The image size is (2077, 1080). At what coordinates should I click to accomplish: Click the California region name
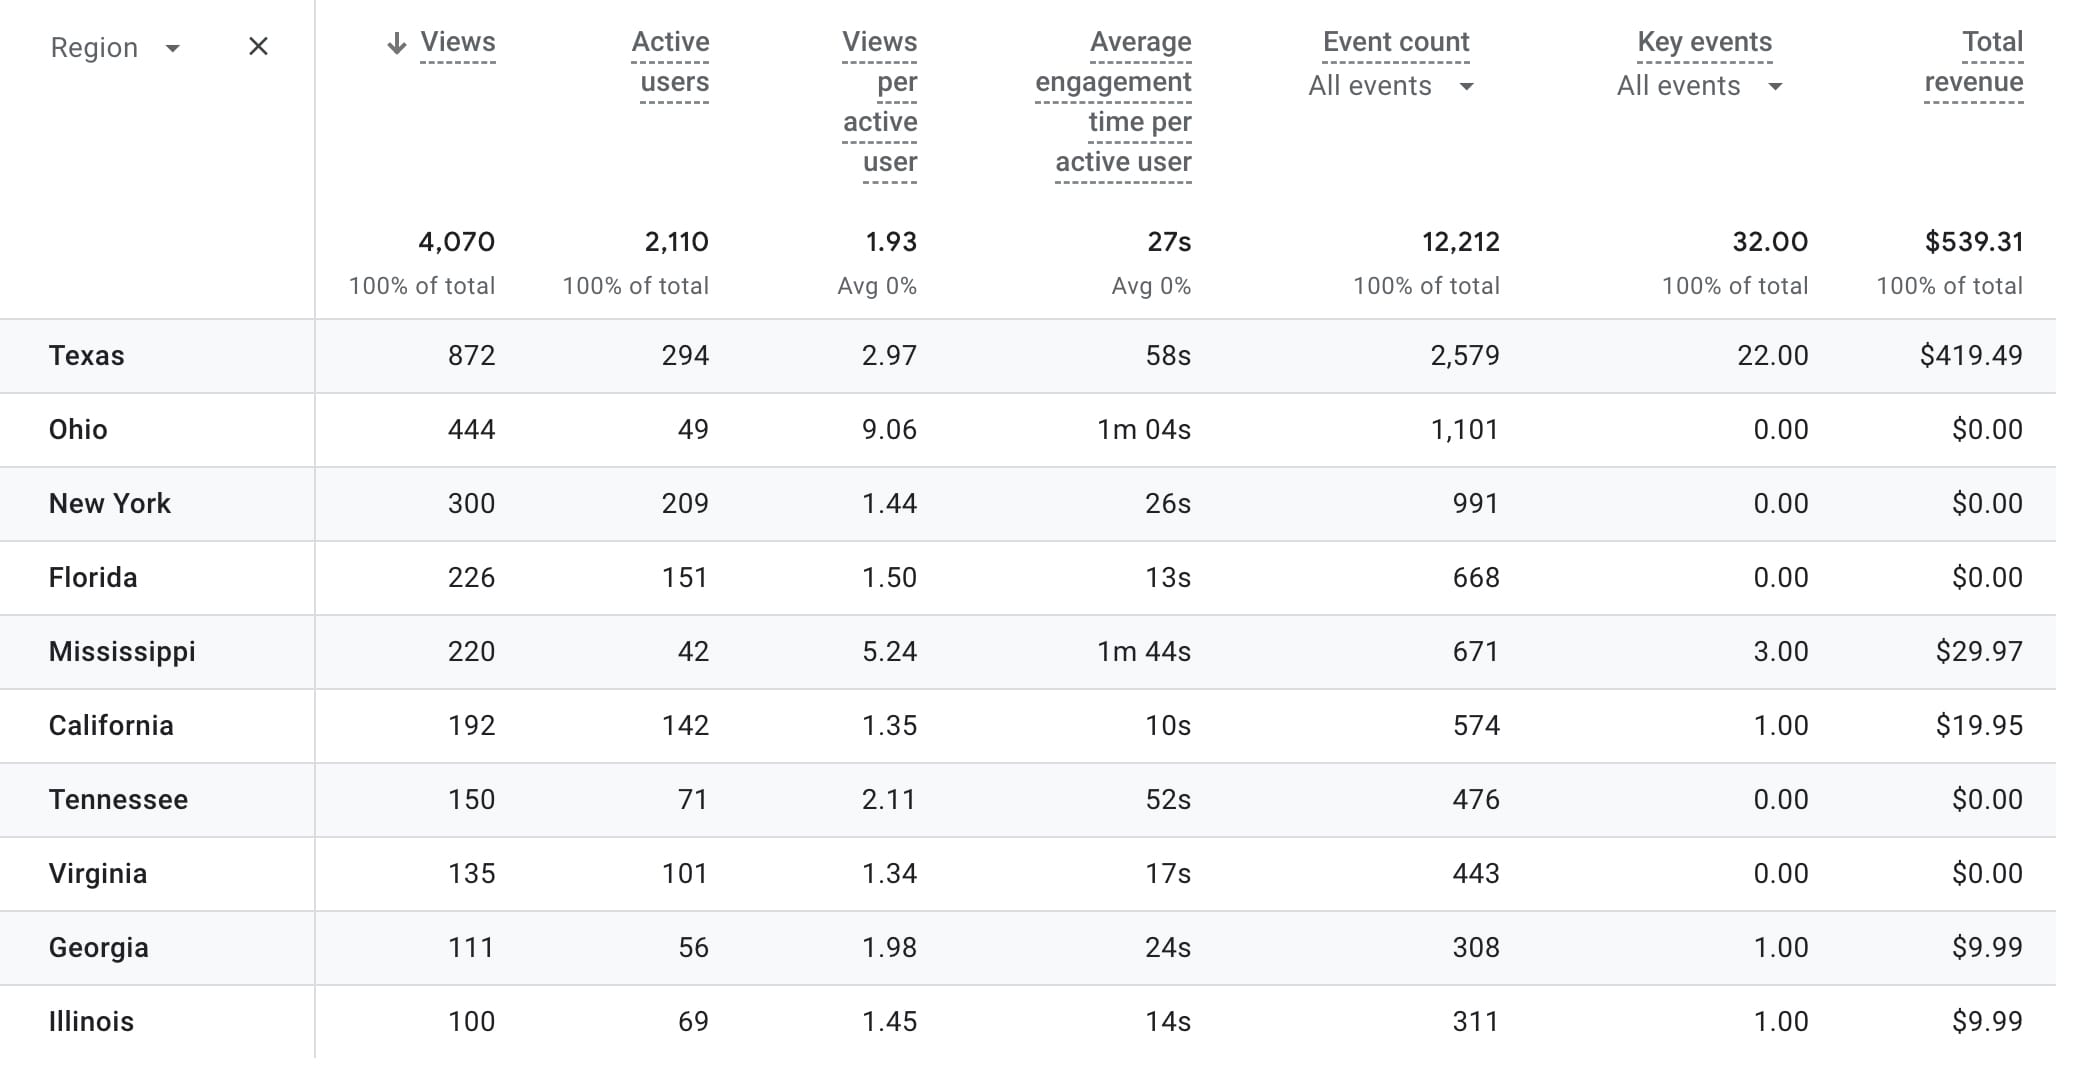pos(111,726)
